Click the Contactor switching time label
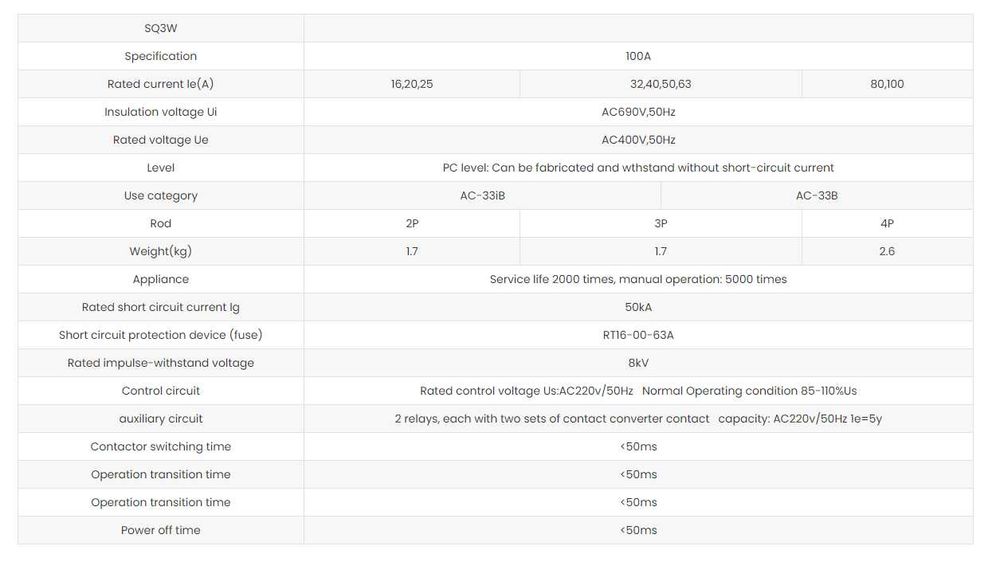The height and width of the screenshot is (563, 1000). click(x=160, y=447)
